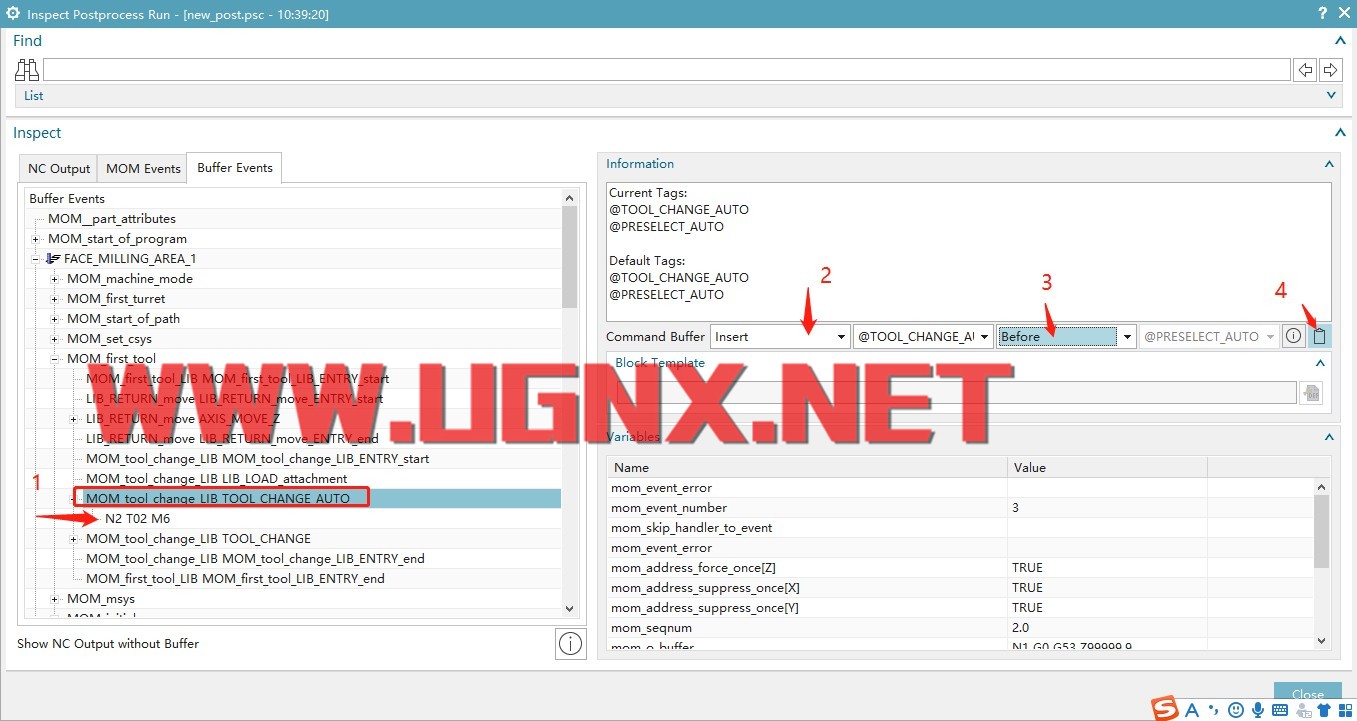This screenshot has height=721, width=1357.
Task: Click the binoculars Find icon
Action: tap(27, 70)
